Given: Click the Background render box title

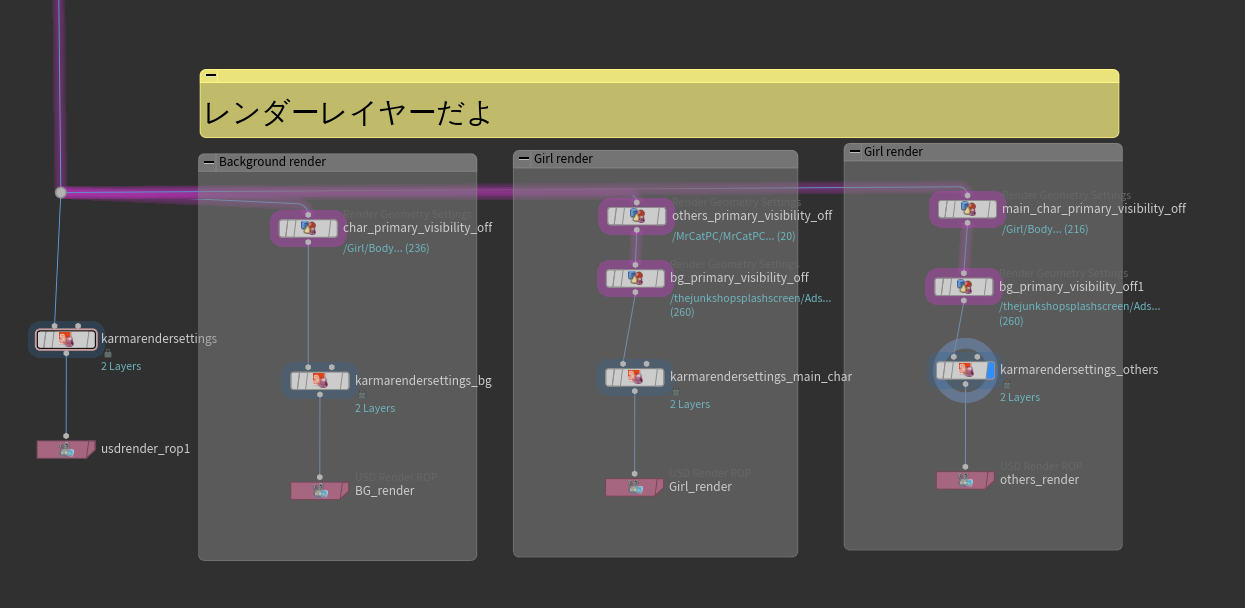Looking at the screenshot, I should [x=272, y=162].
